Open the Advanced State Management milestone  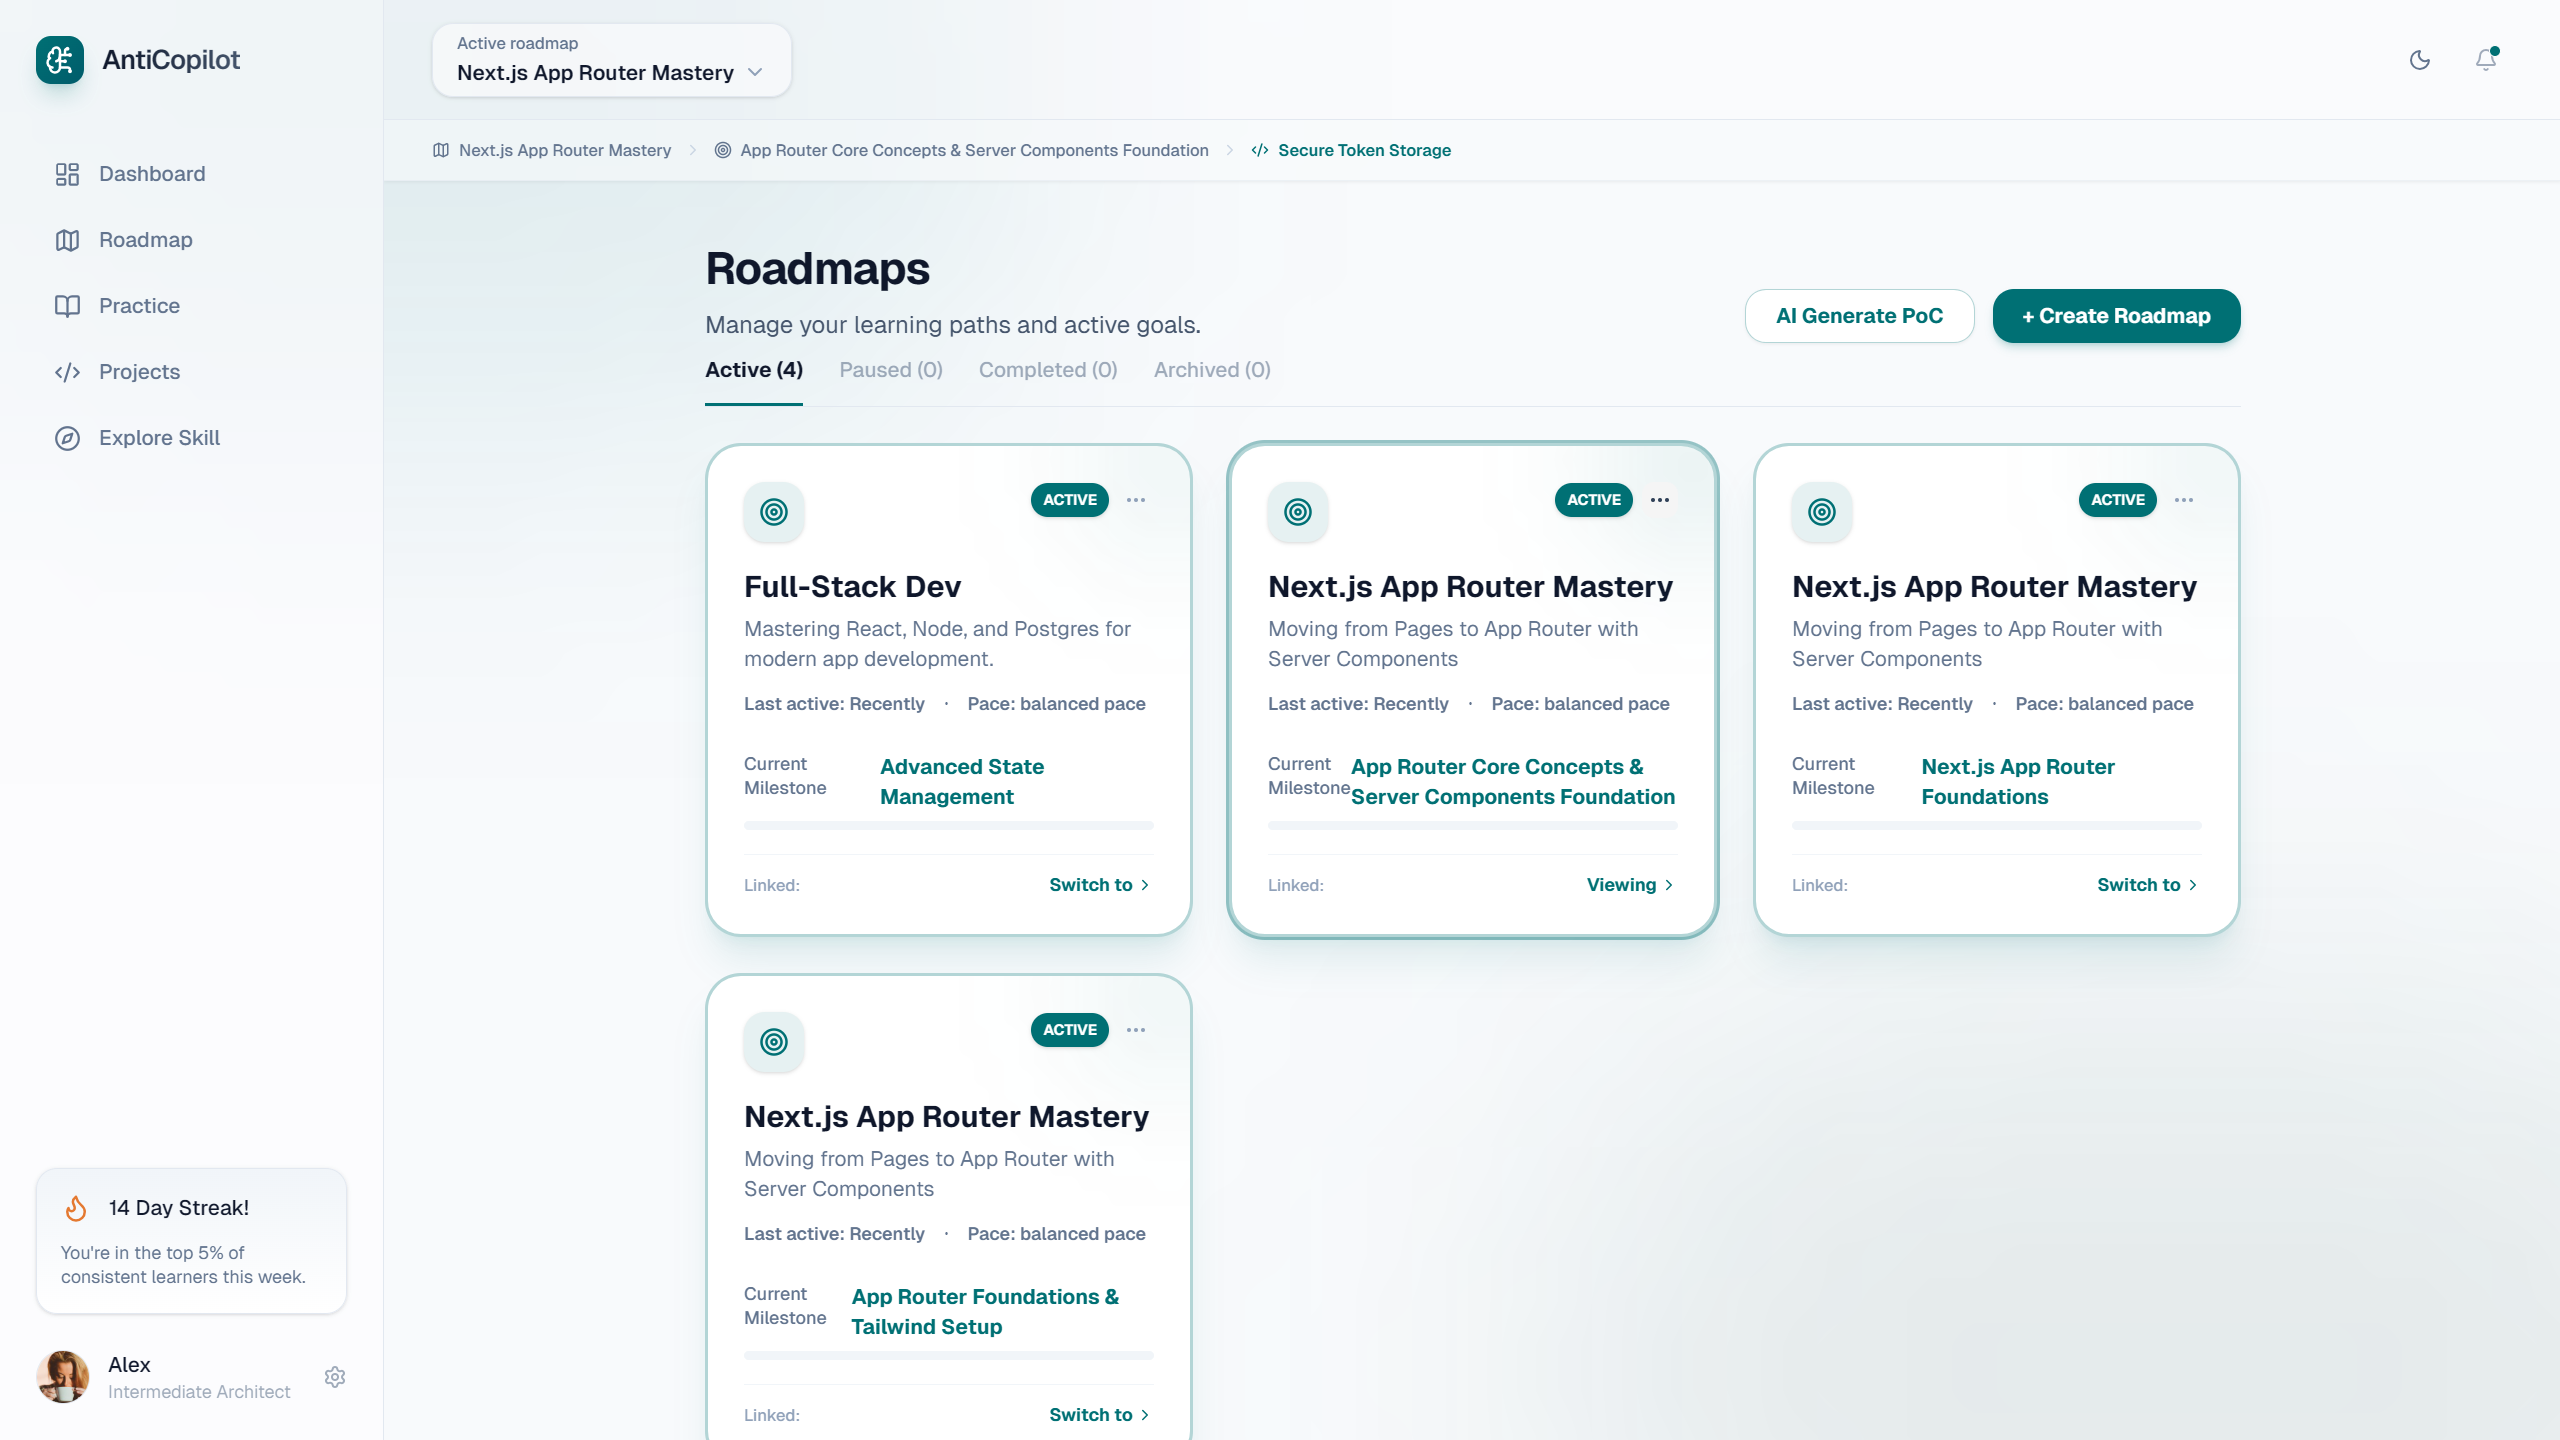tap(962, 782)
